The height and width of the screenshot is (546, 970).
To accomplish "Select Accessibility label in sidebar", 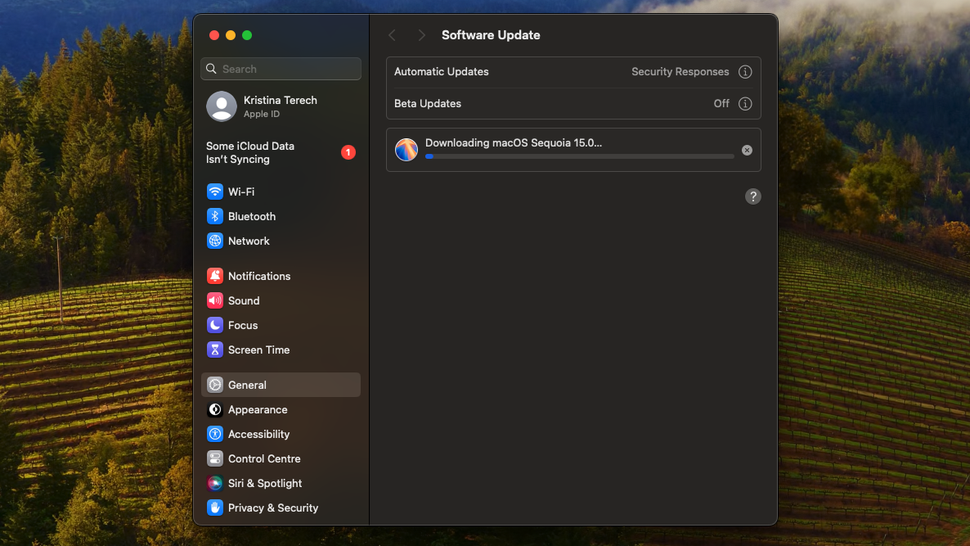I will pyautogui.click(x=259, y=434).
